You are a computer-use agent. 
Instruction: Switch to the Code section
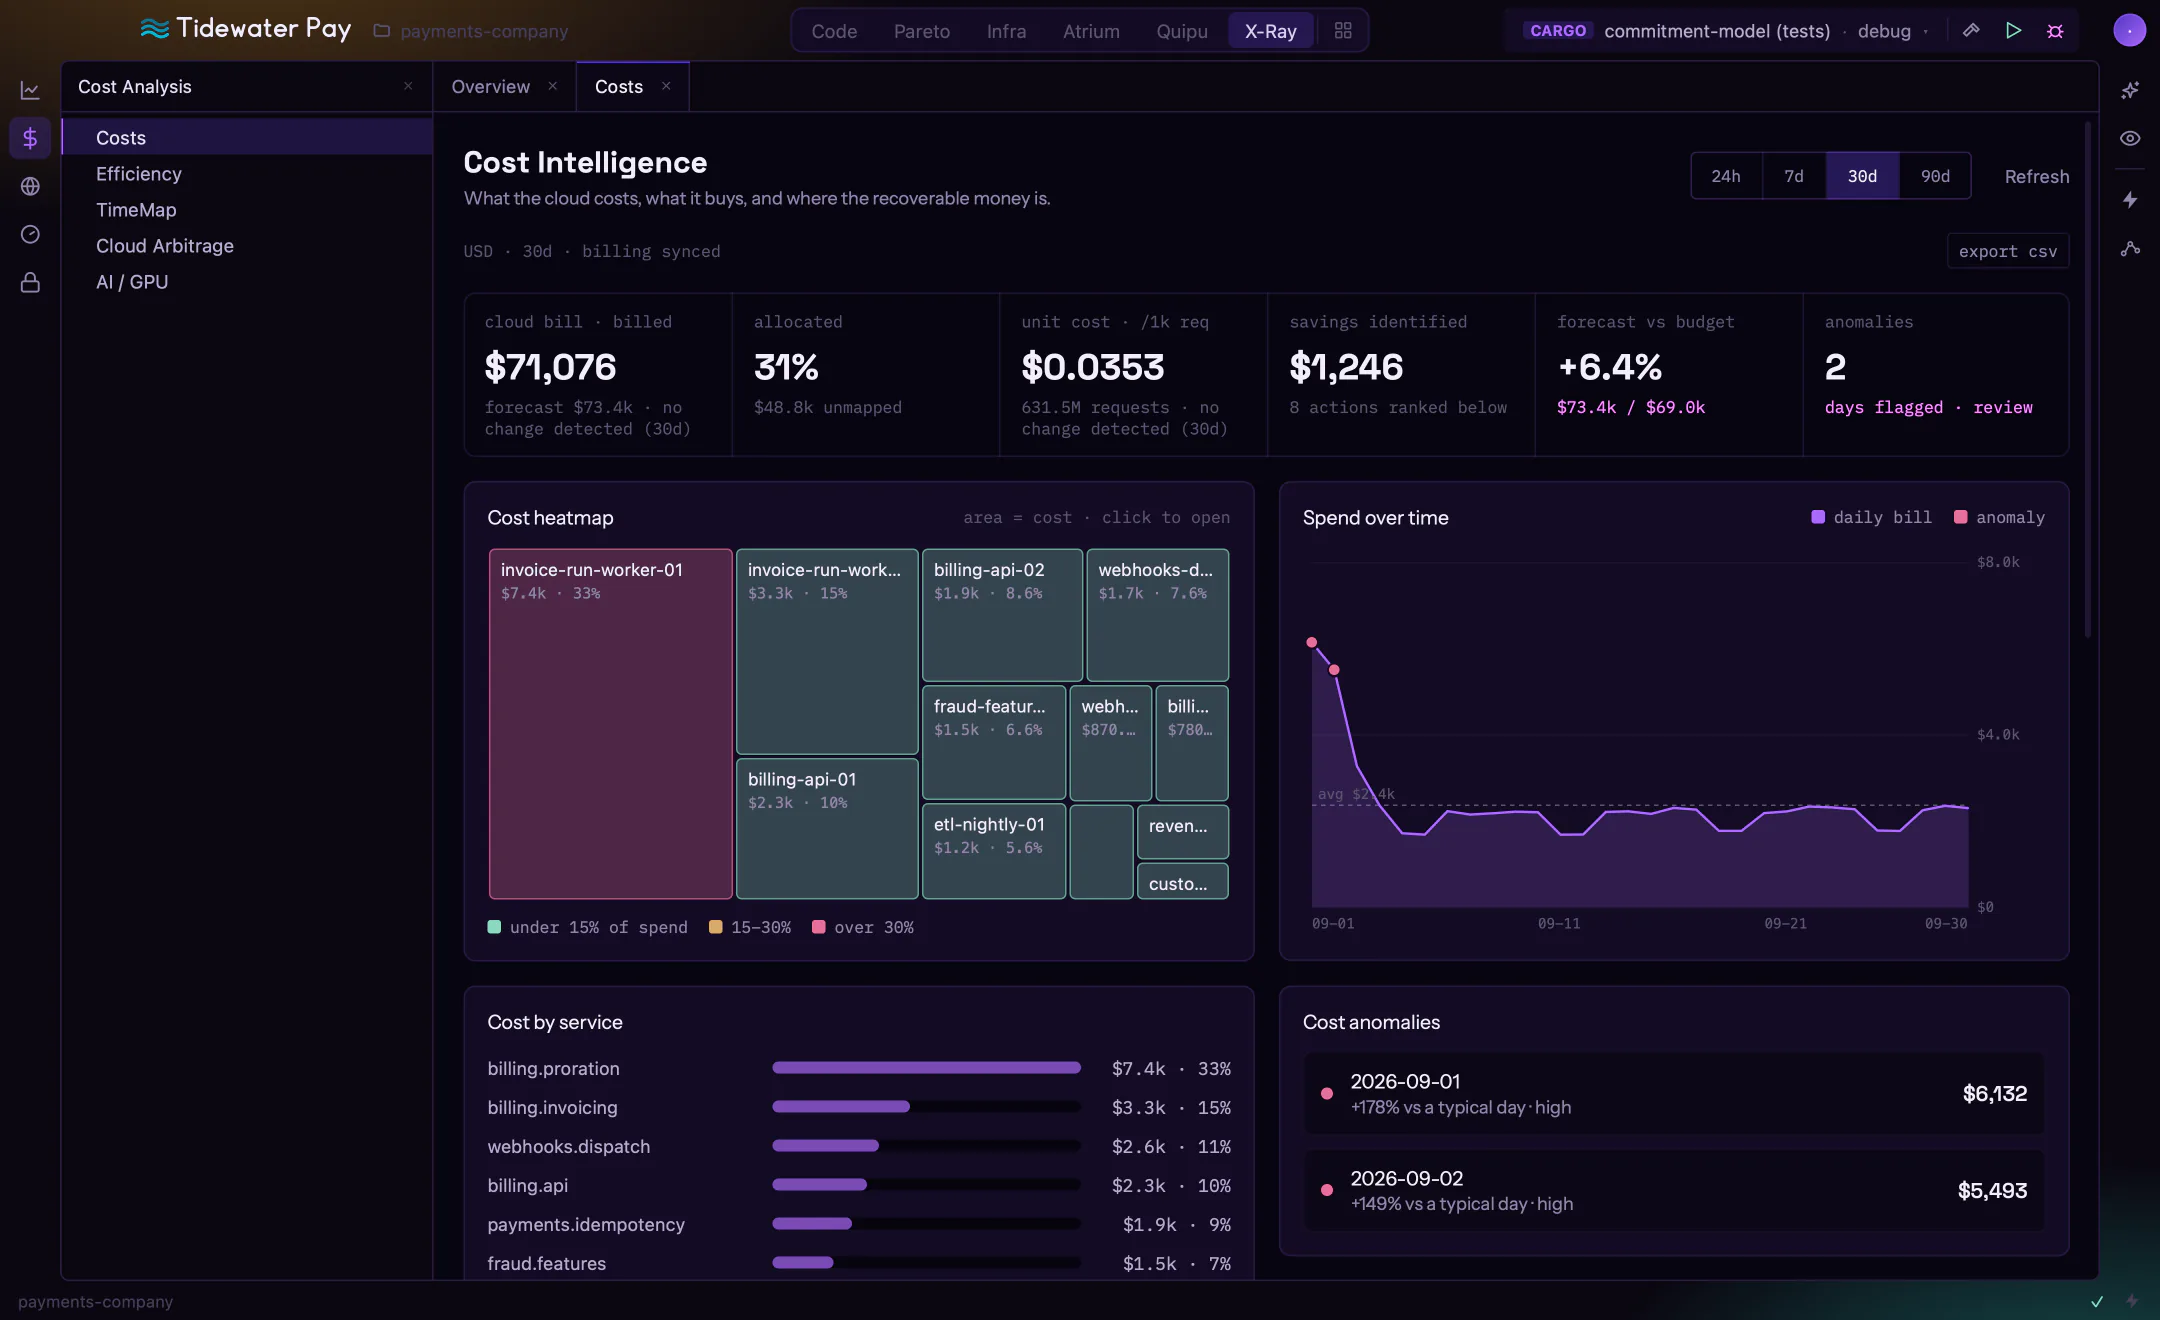[834, 31]
